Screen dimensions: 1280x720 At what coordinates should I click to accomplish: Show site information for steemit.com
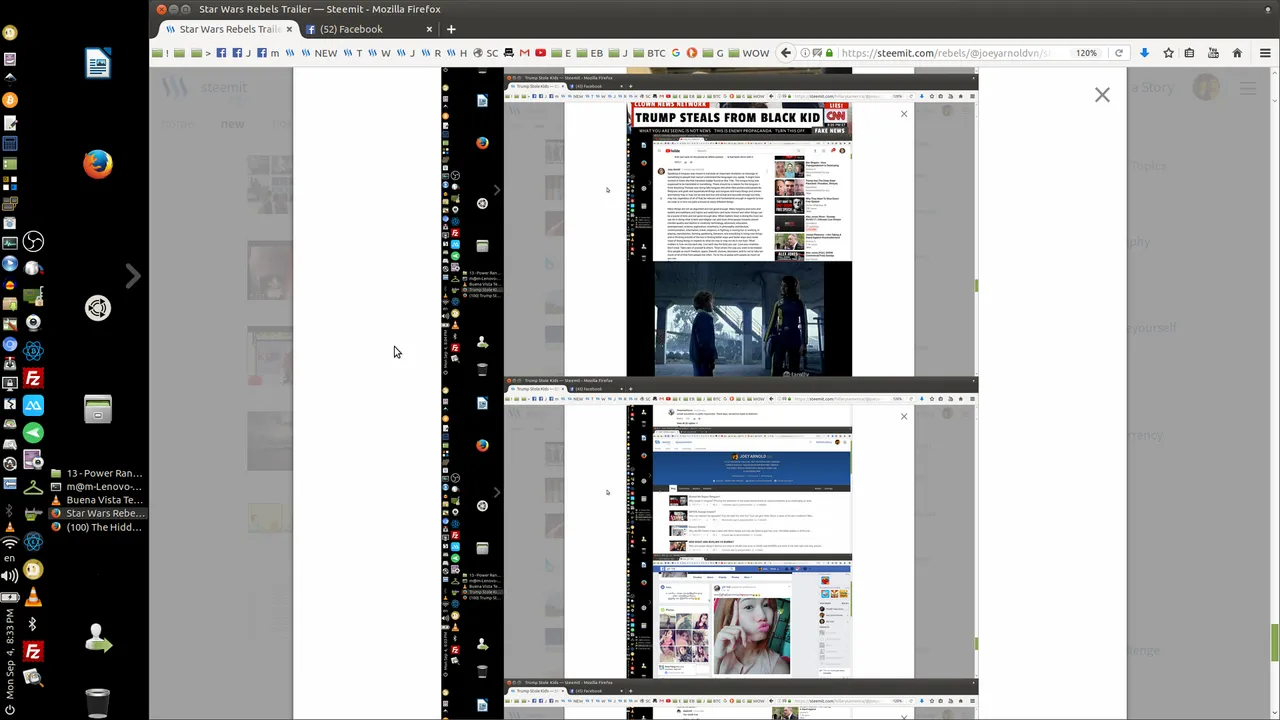click(805, 53)
